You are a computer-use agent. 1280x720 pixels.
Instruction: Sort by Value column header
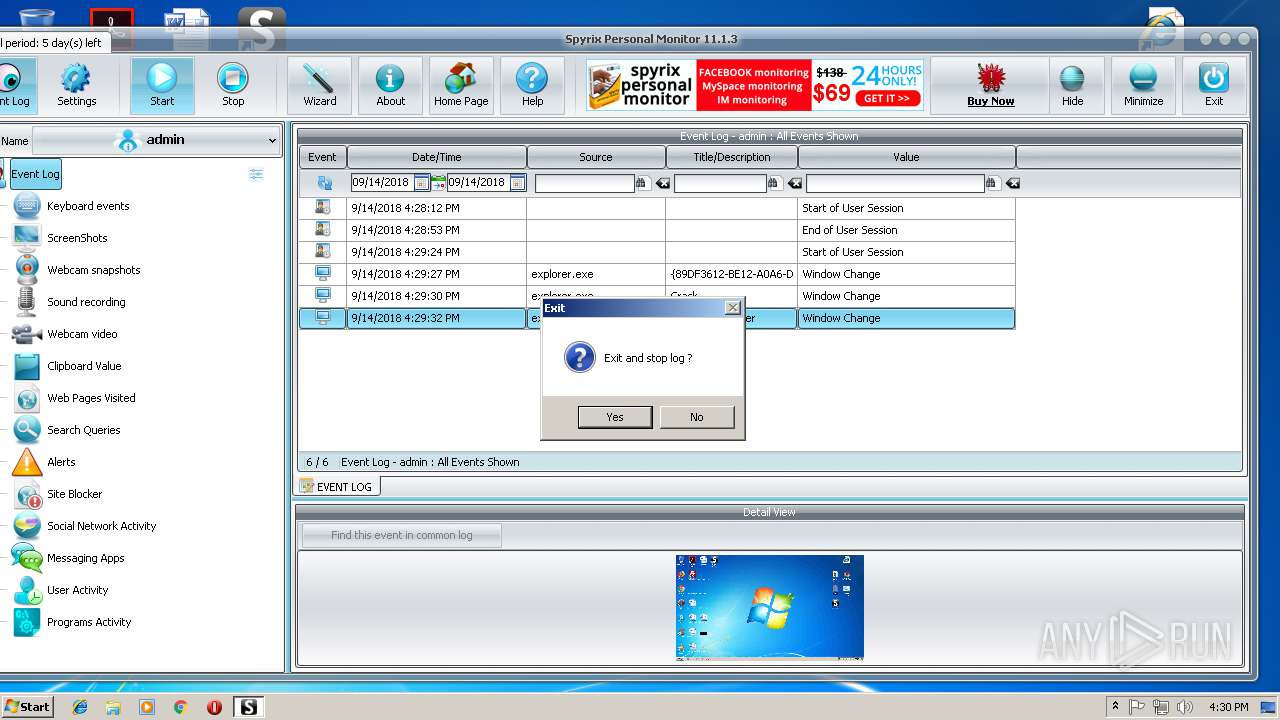(906, 157)
